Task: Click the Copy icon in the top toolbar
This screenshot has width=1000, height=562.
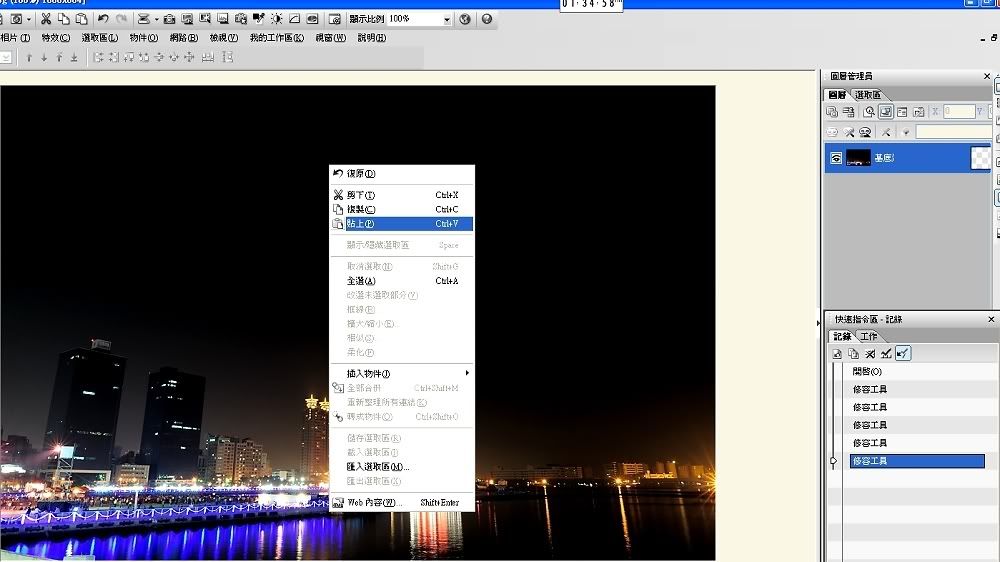Action: (64, 19)
